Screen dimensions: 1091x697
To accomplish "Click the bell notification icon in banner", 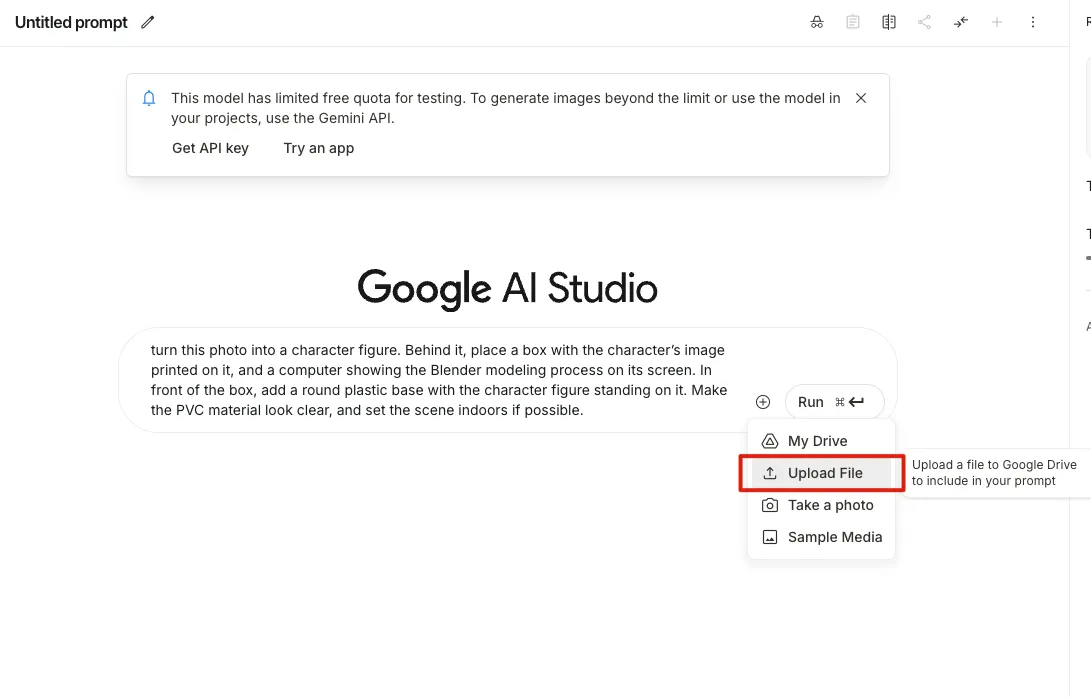I will 149,98.
